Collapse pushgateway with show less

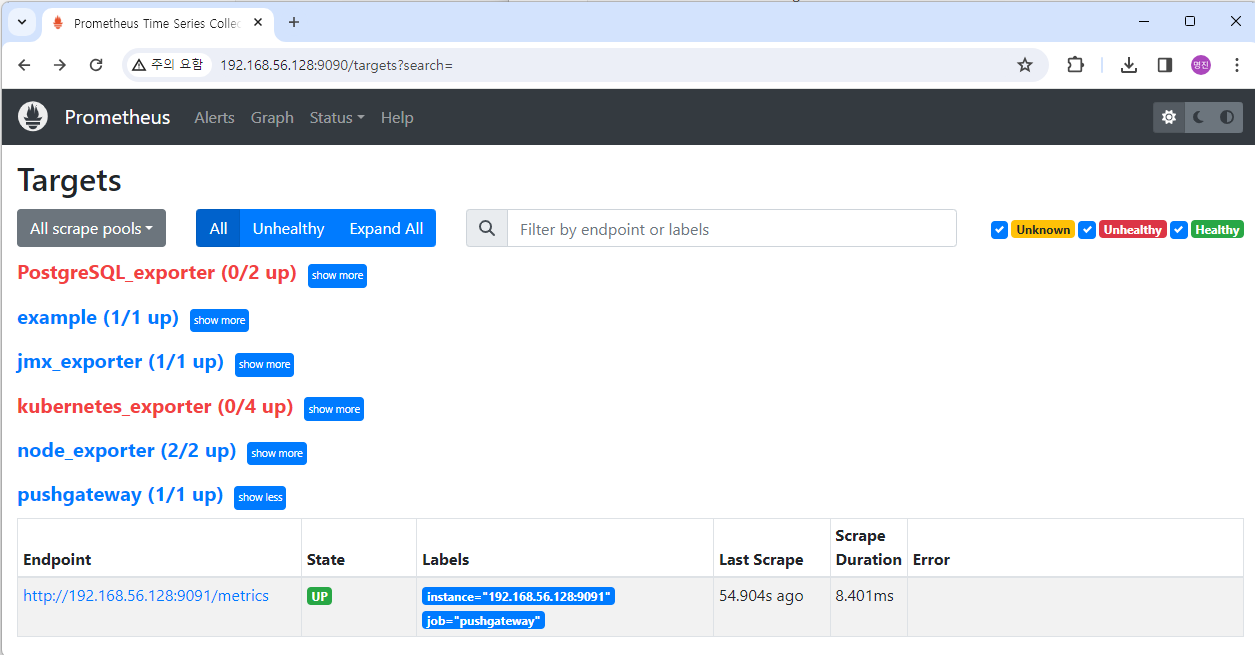260,497
